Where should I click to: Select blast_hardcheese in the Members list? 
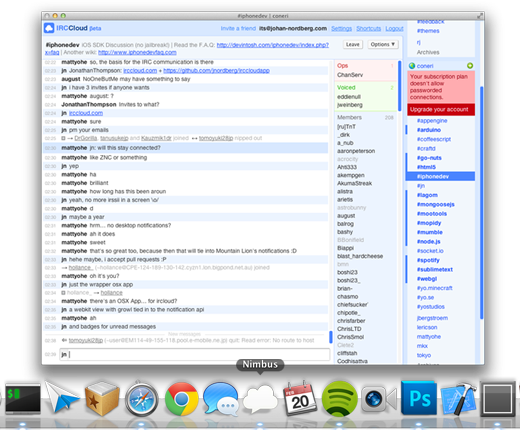(360, 256)
